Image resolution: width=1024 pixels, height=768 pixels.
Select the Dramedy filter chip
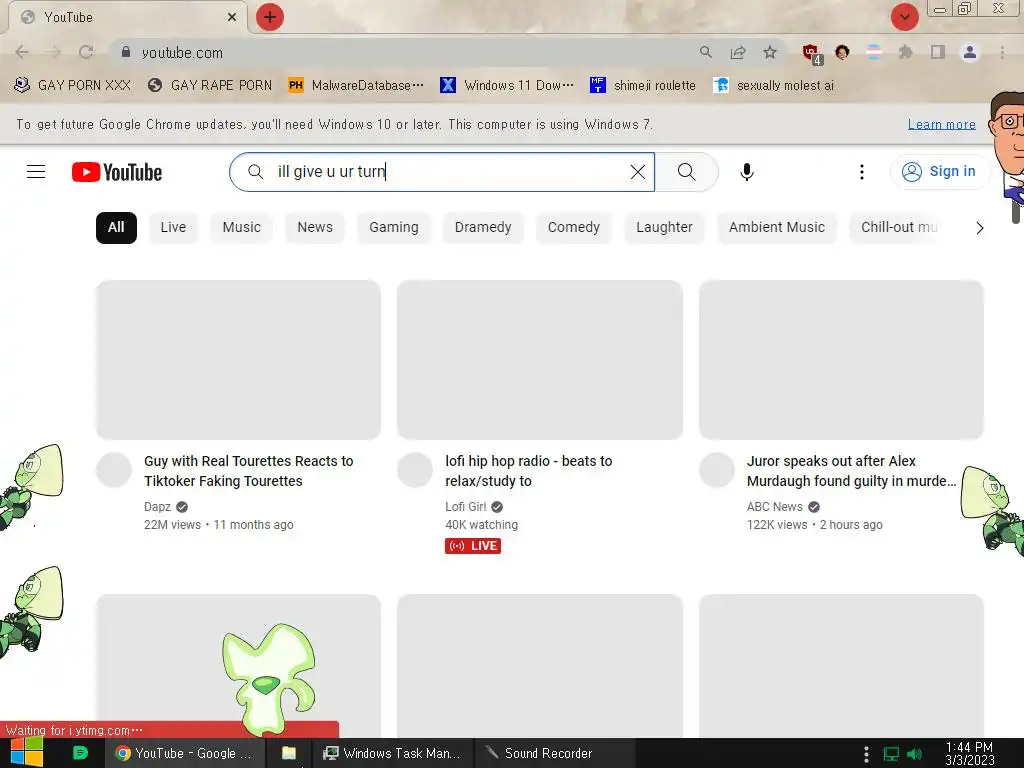click(x=483, y=227)
